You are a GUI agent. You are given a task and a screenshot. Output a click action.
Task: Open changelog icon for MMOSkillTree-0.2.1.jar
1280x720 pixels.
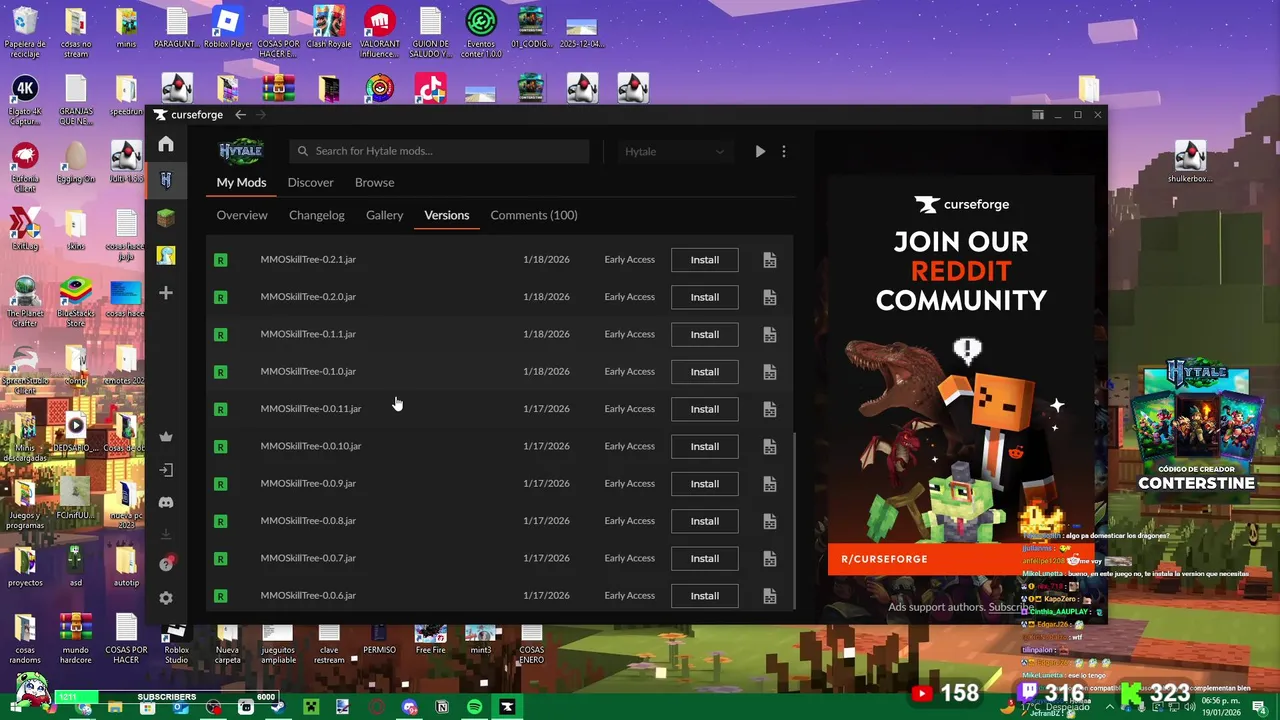pos(770,260)
